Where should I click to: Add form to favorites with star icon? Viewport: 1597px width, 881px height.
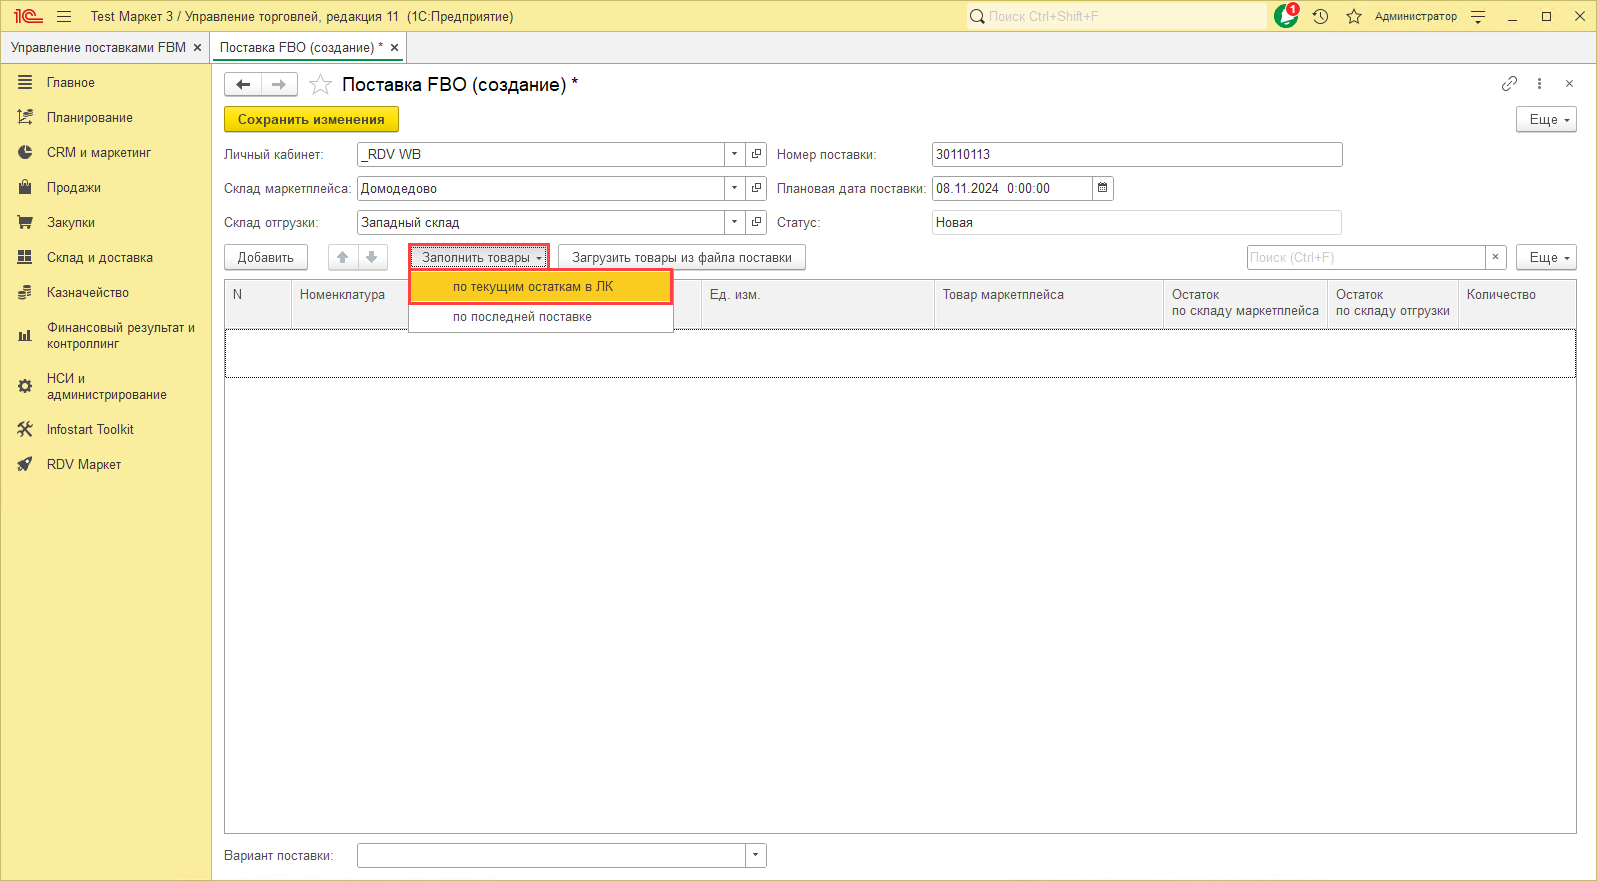click(x=320, y=85)
